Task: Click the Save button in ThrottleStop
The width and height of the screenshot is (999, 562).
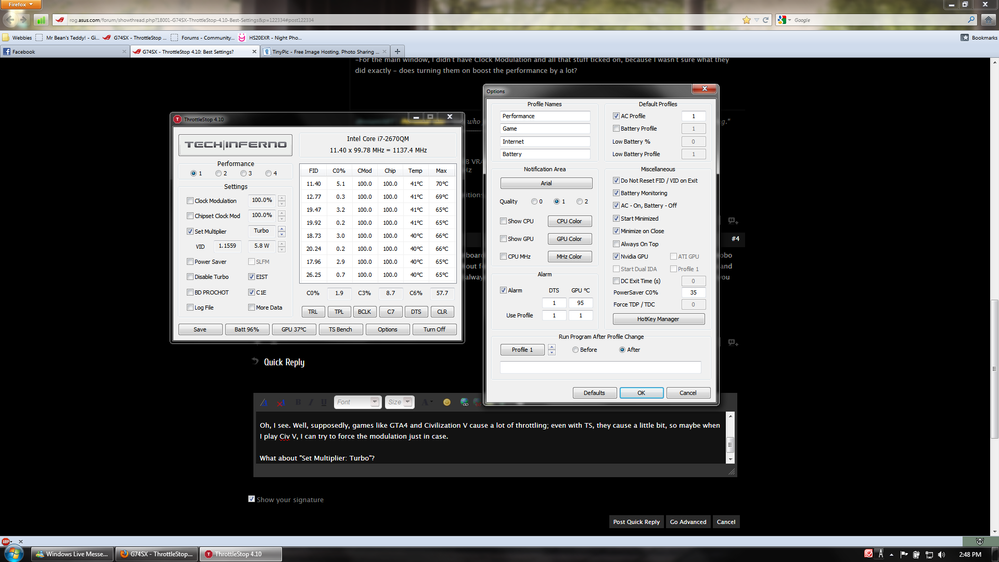Action: click(200, 329)
